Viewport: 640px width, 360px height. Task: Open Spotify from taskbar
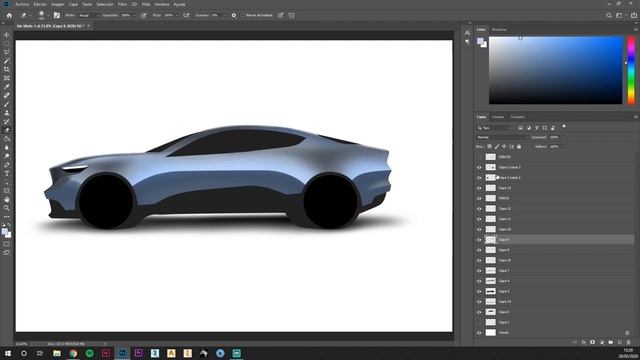89,353
